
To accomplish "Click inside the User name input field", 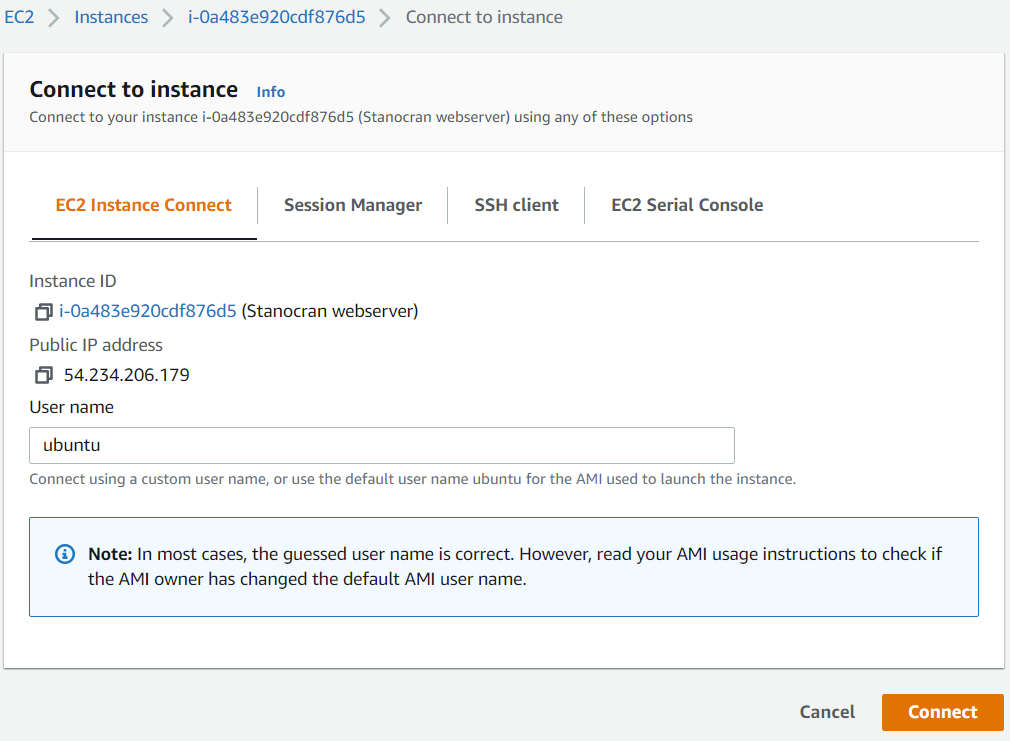I will (380, 444).
